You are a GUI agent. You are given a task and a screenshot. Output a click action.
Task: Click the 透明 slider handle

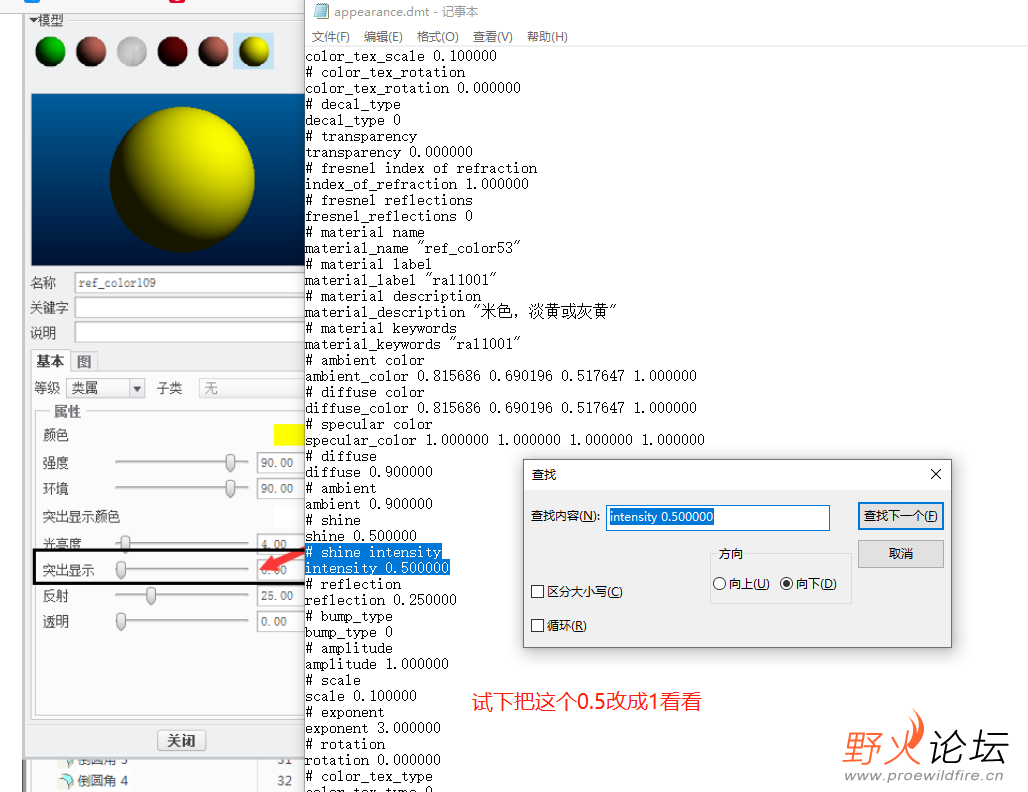121,621
